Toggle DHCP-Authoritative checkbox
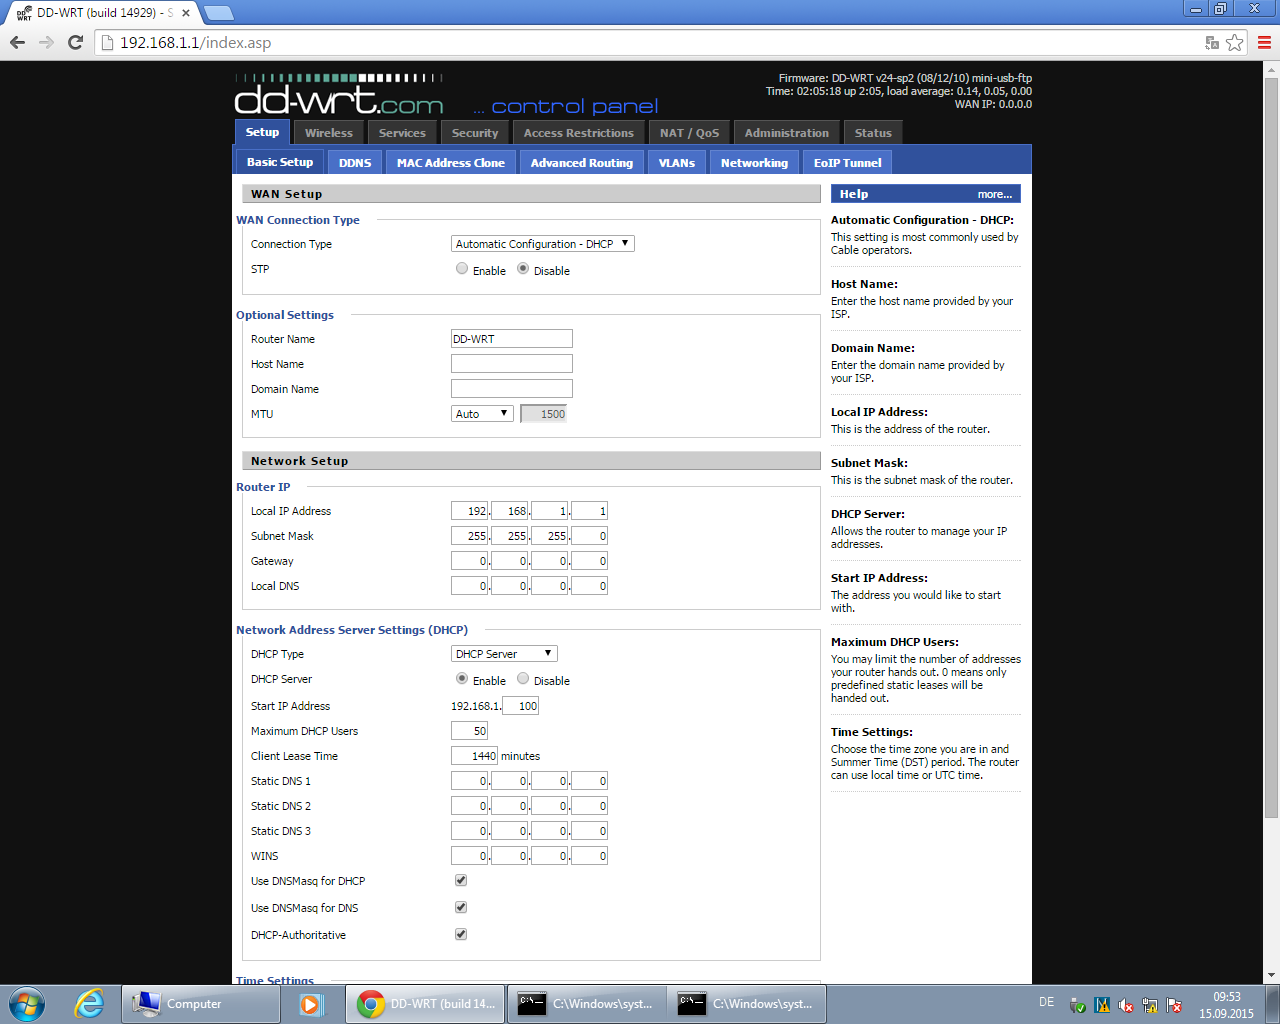Image resolution: width=1280 pixels, height=1024 pixels. pos(461,934)
